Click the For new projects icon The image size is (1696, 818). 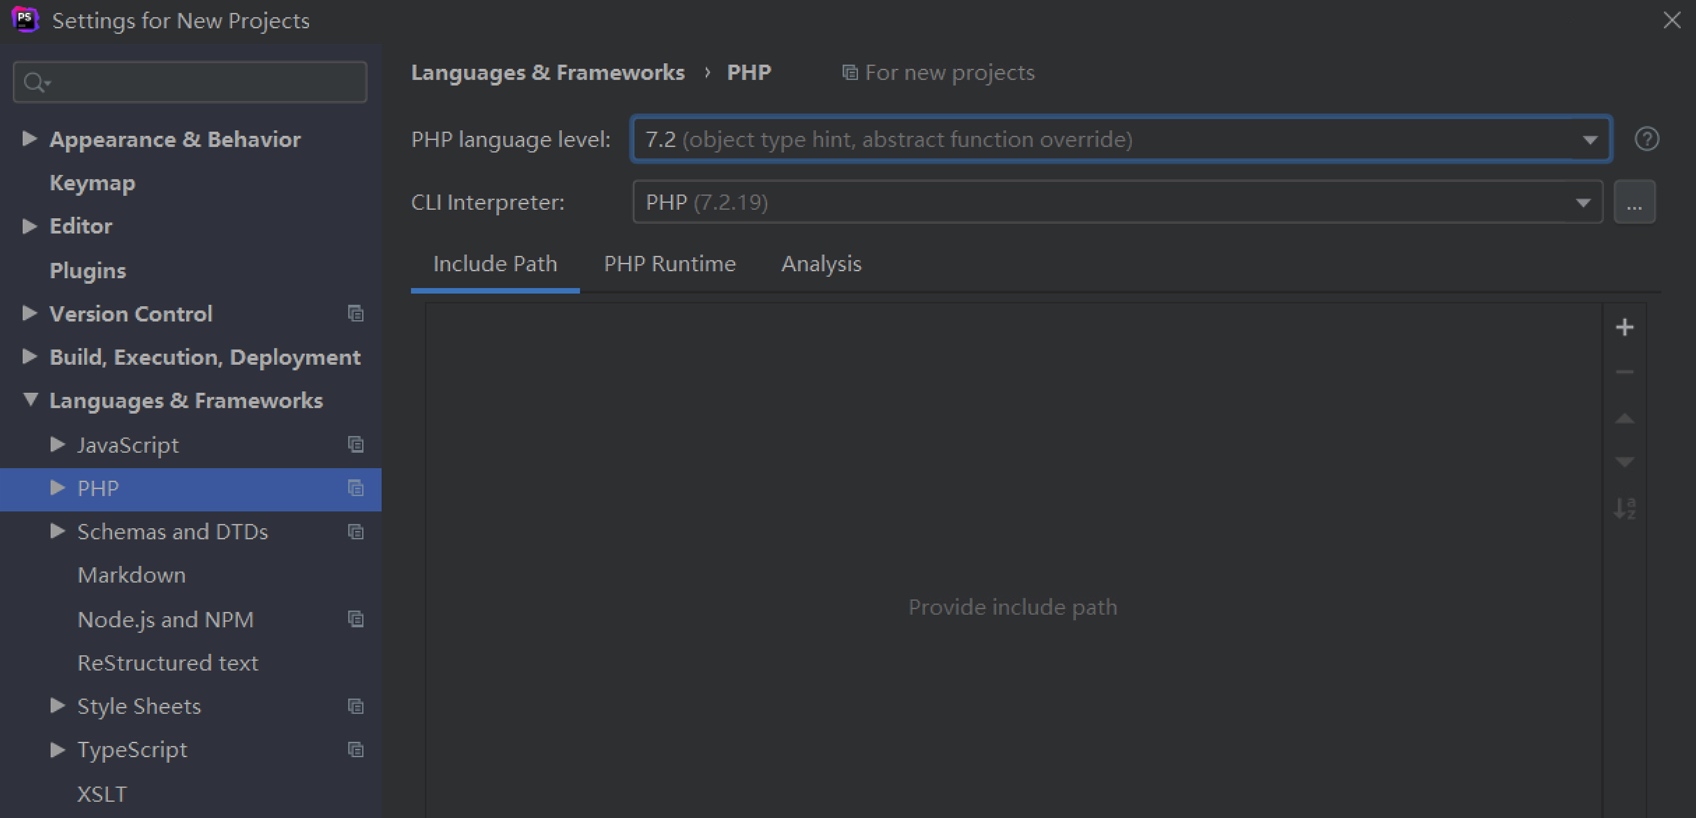click(x=850, y=72)
